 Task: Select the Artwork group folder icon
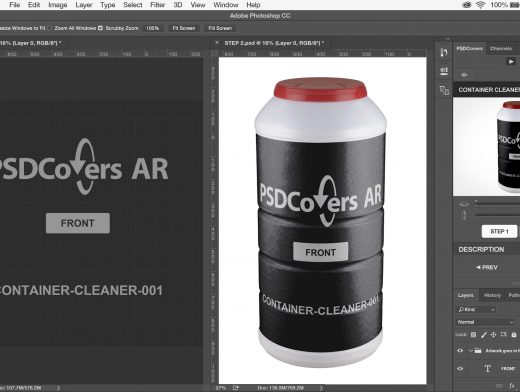[x=478, y=350]
